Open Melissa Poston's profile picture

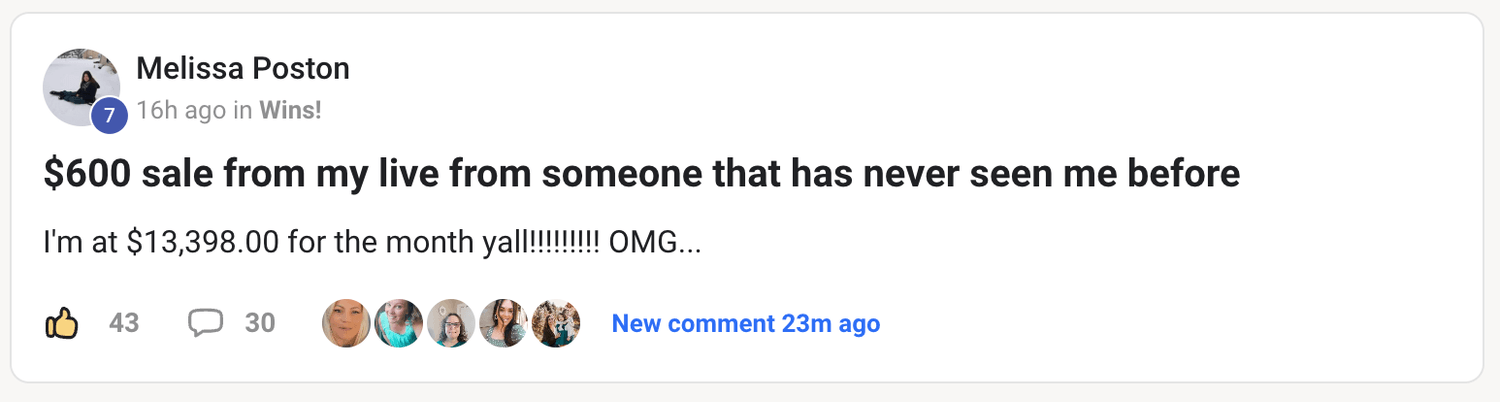coord(80,85)
